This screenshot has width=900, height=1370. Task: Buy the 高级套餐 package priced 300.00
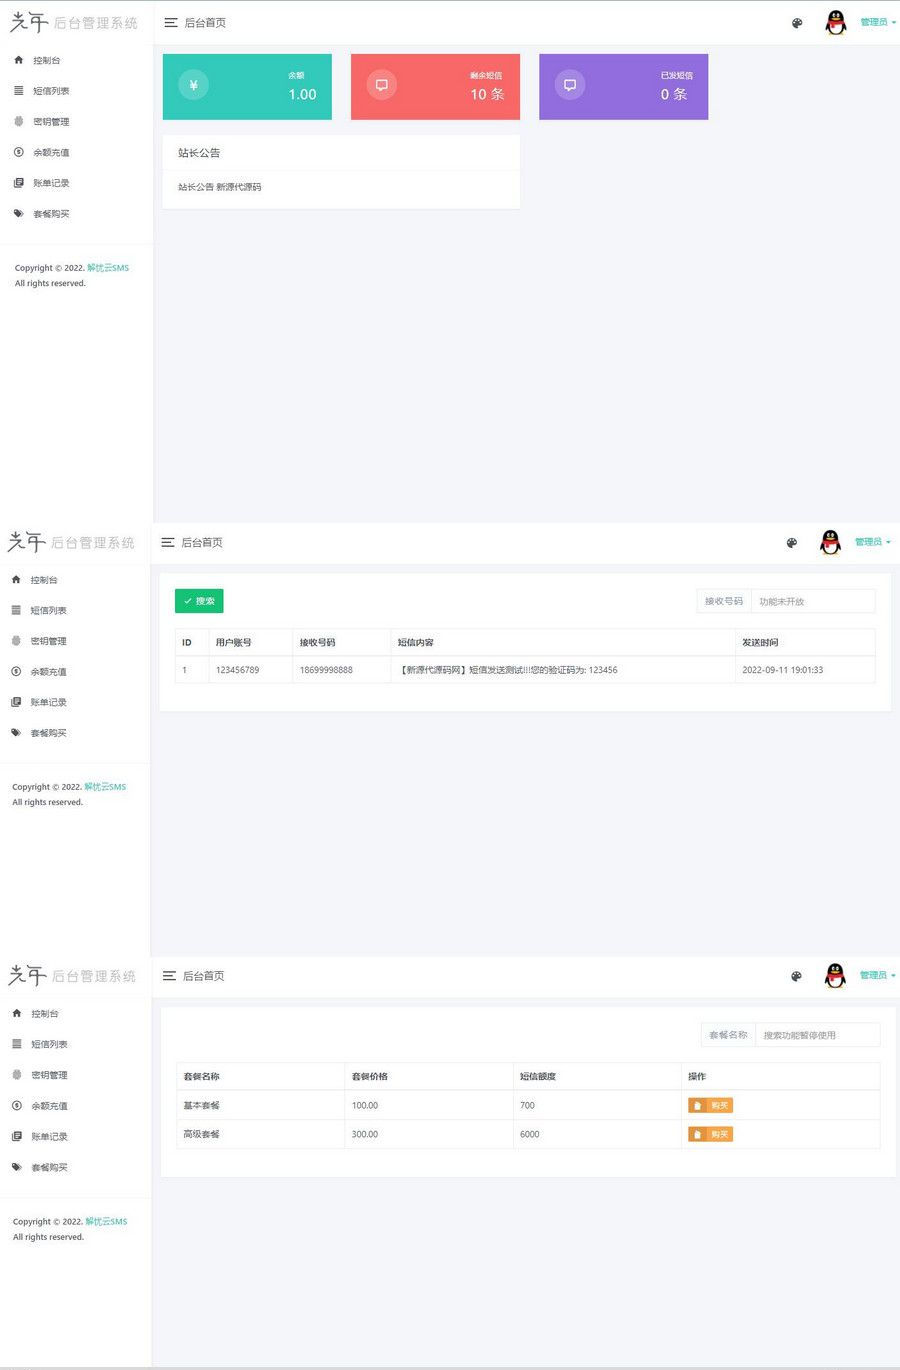coord(710,1134)
